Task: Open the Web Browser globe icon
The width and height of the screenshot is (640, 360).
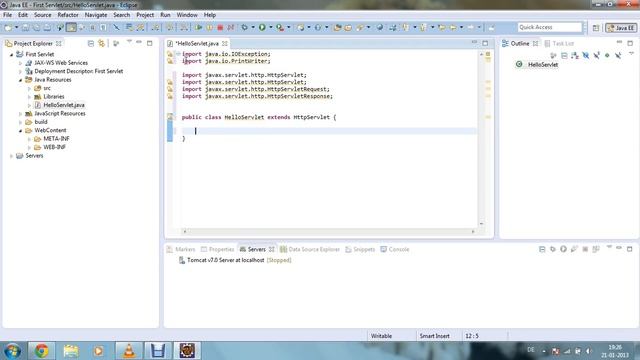Action: click(380, 27)
